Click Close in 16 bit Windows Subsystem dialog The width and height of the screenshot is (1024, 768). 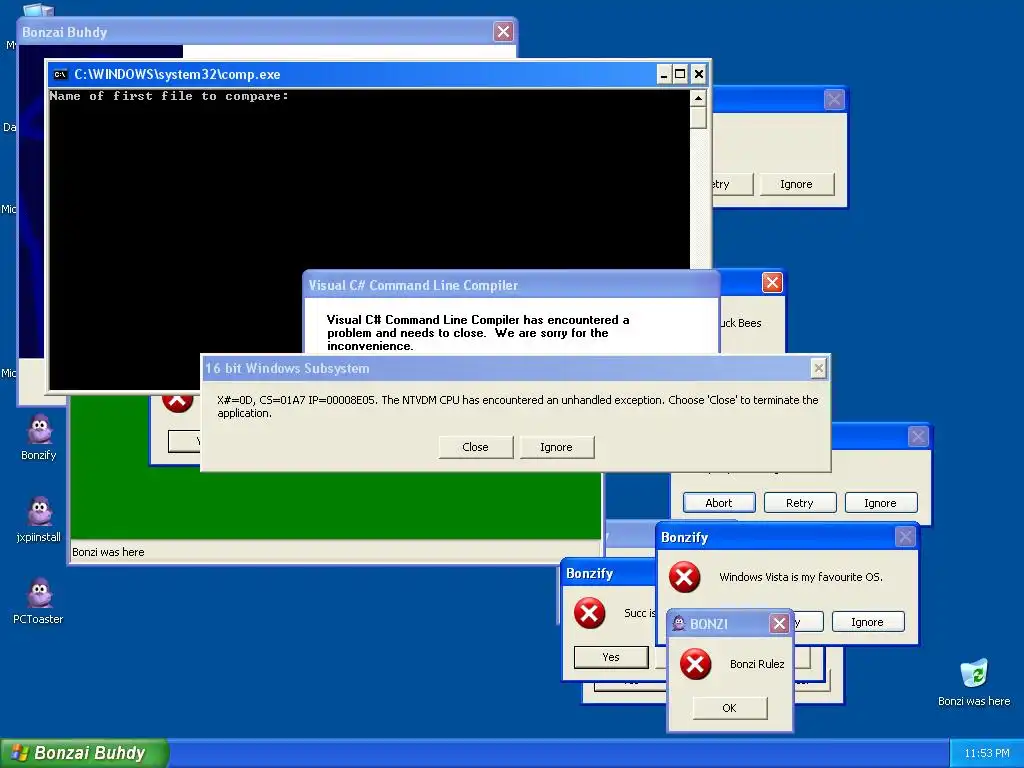click(x=475, y=447)
